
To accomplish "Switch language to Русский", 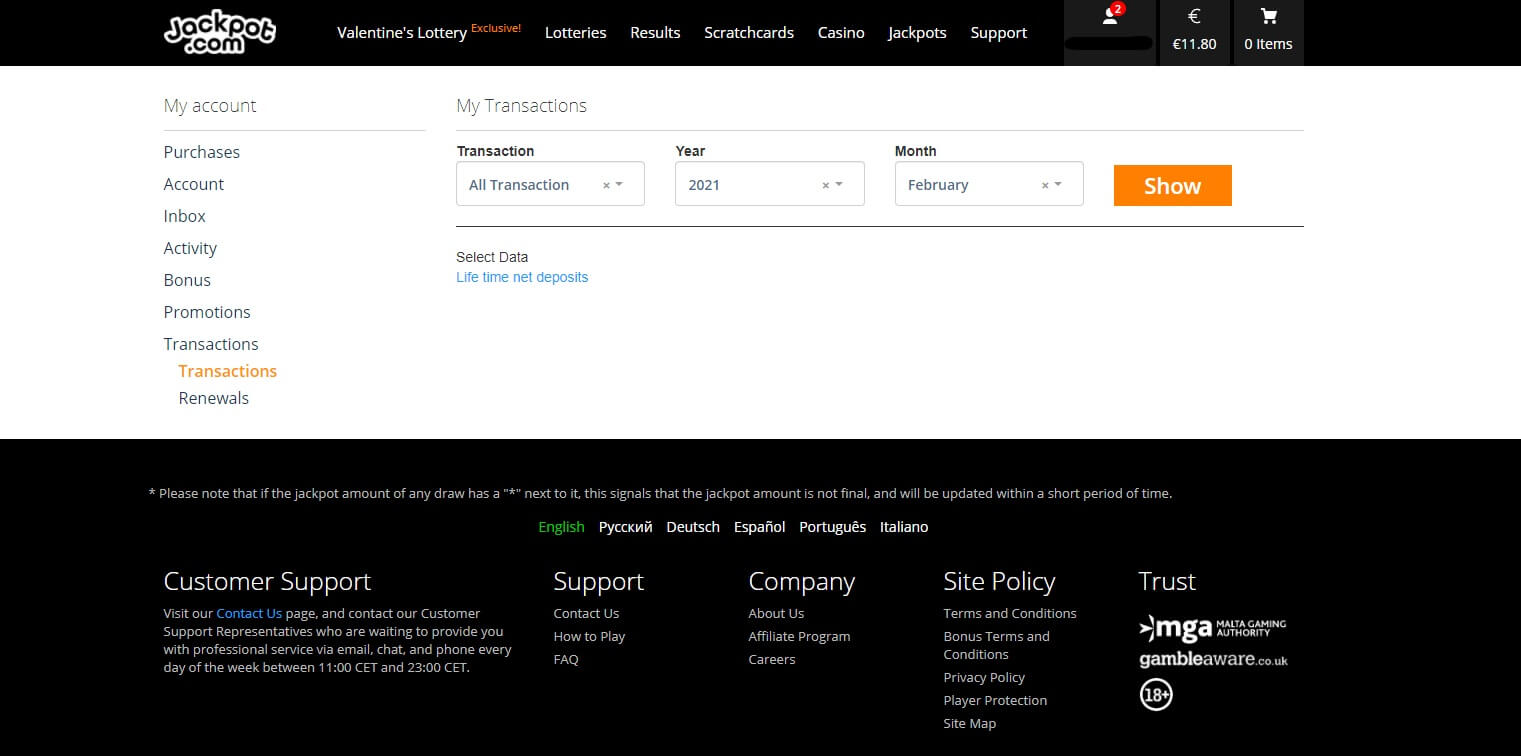I will [x=626, y=527].
